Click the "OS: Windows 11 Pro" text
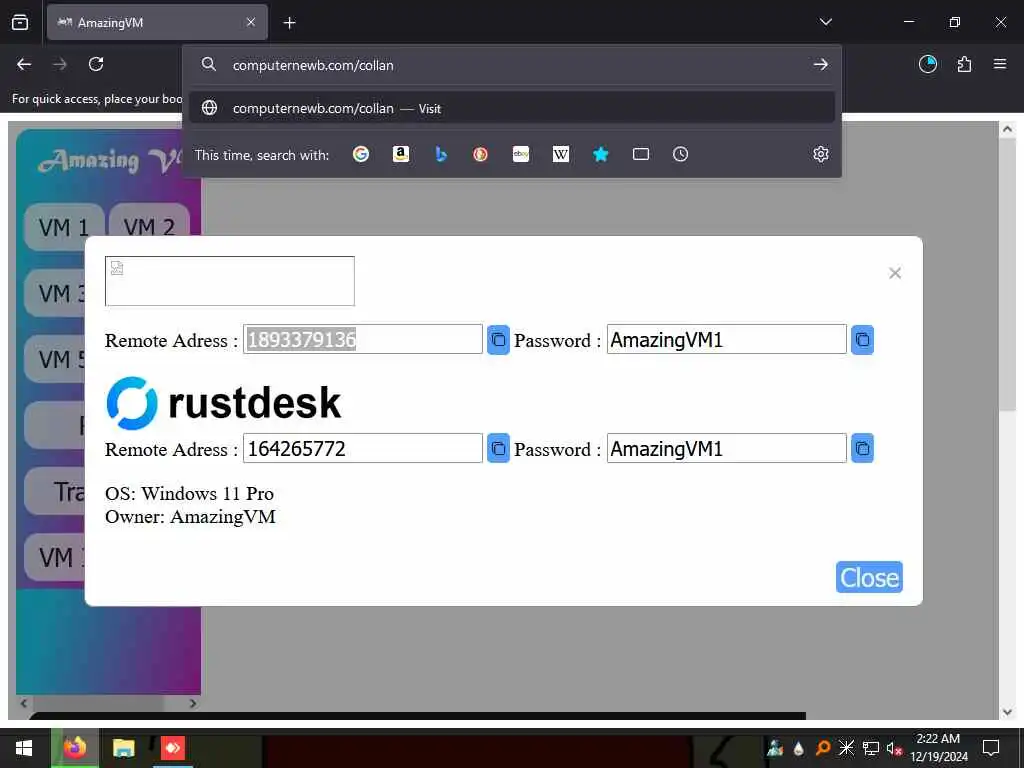The image size is (1024, 768). coord(189,494)
